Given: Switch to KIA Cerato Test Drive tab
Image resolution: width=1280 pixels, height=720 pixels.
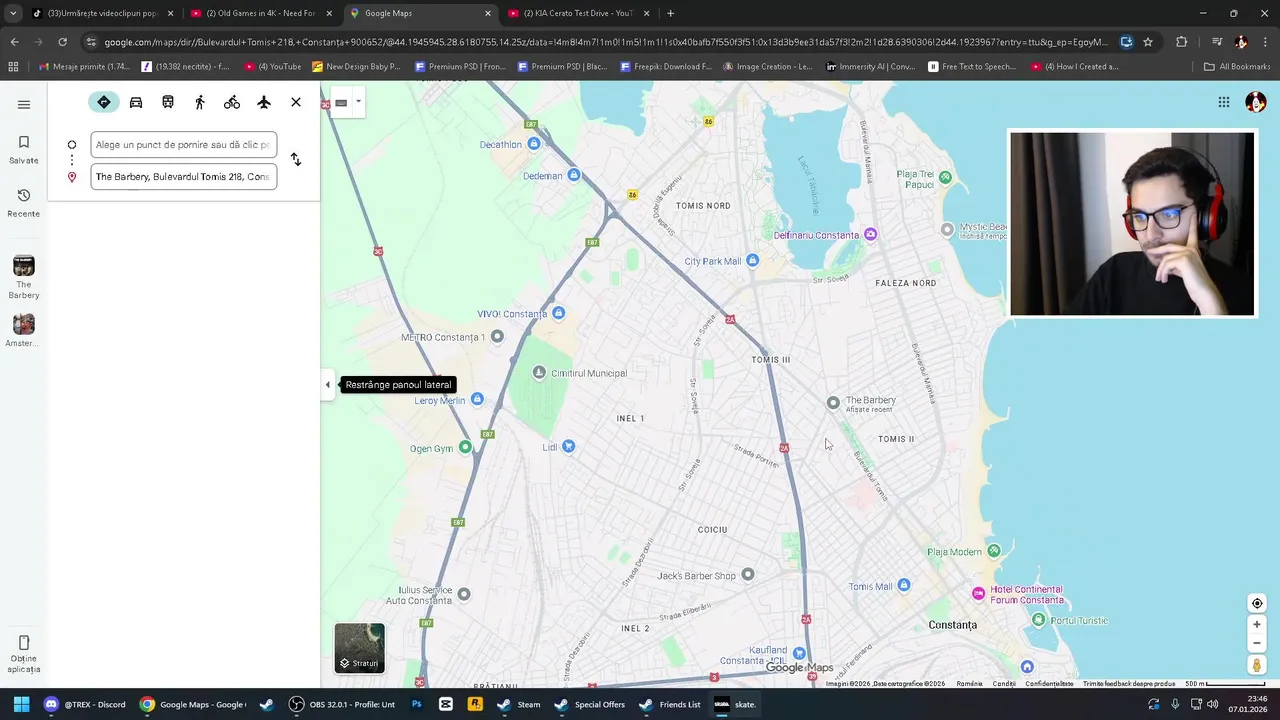Looking at the screenshot, I should tap(578, 13).
